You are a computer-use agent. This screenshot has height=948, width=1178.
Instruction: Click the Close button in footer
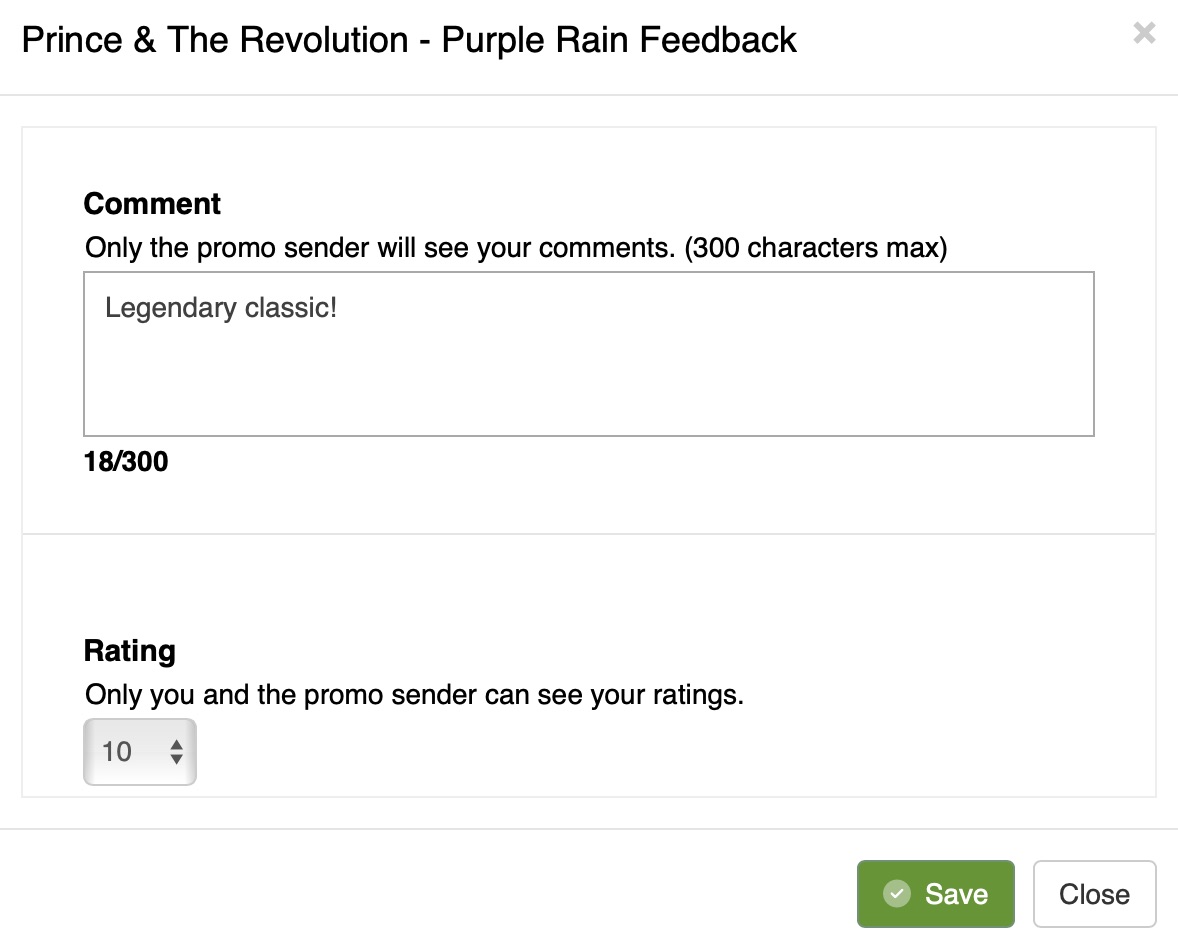[x=1094, y=893]
